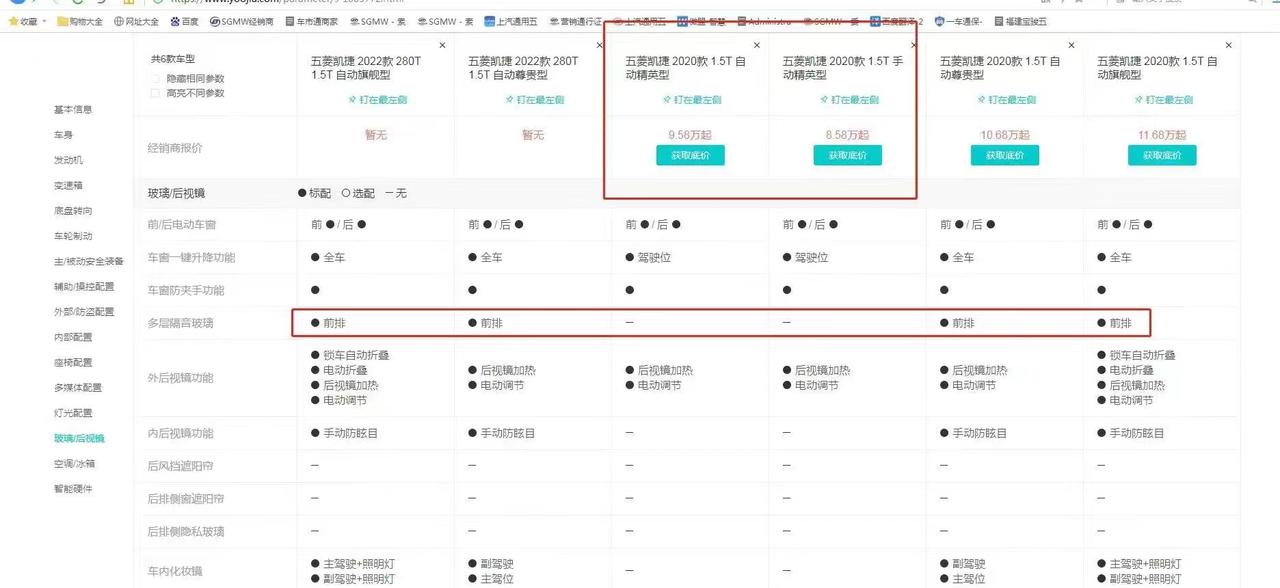Pin 2022款 280T 自动旗舰型 to far left
The image size is (1280, 588).
(376, 100)
